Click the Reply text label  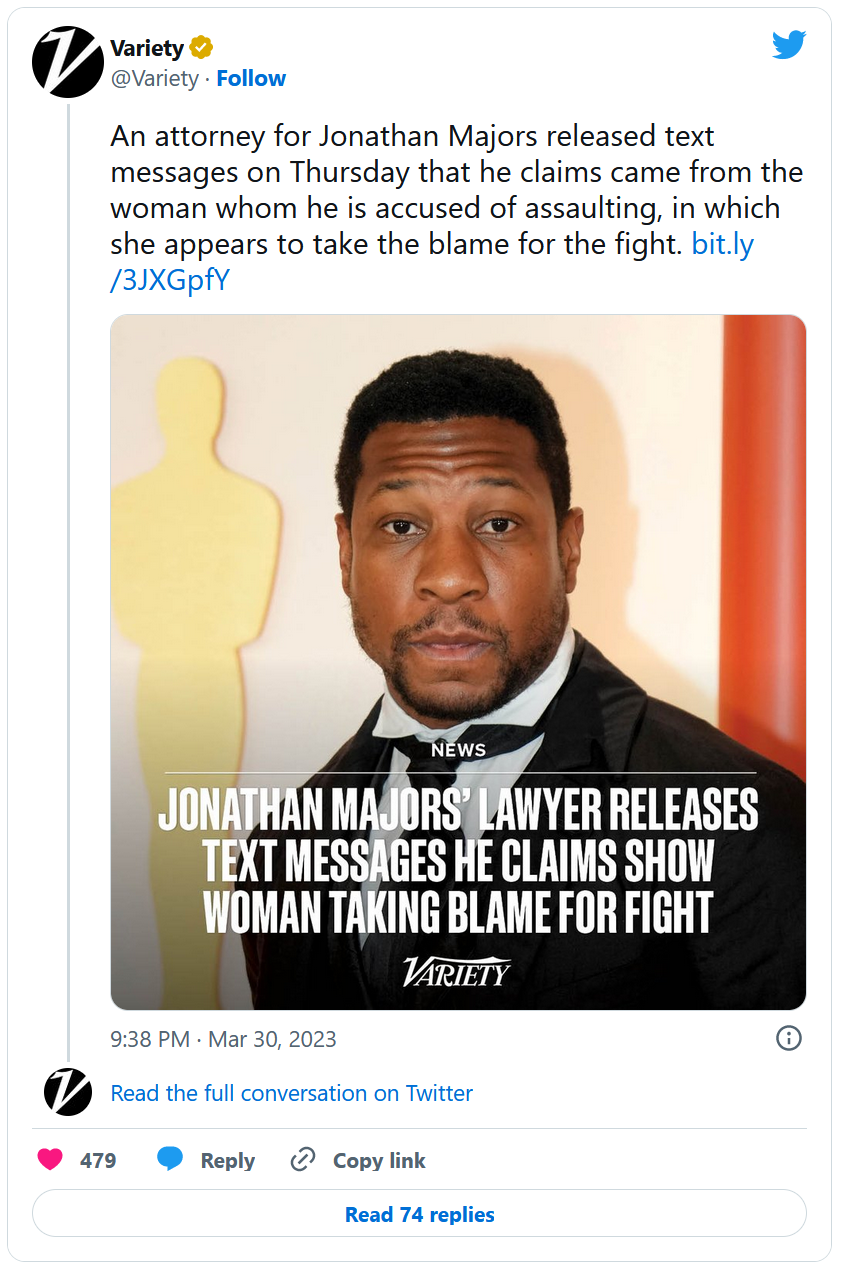click(x=227, y=1160)
